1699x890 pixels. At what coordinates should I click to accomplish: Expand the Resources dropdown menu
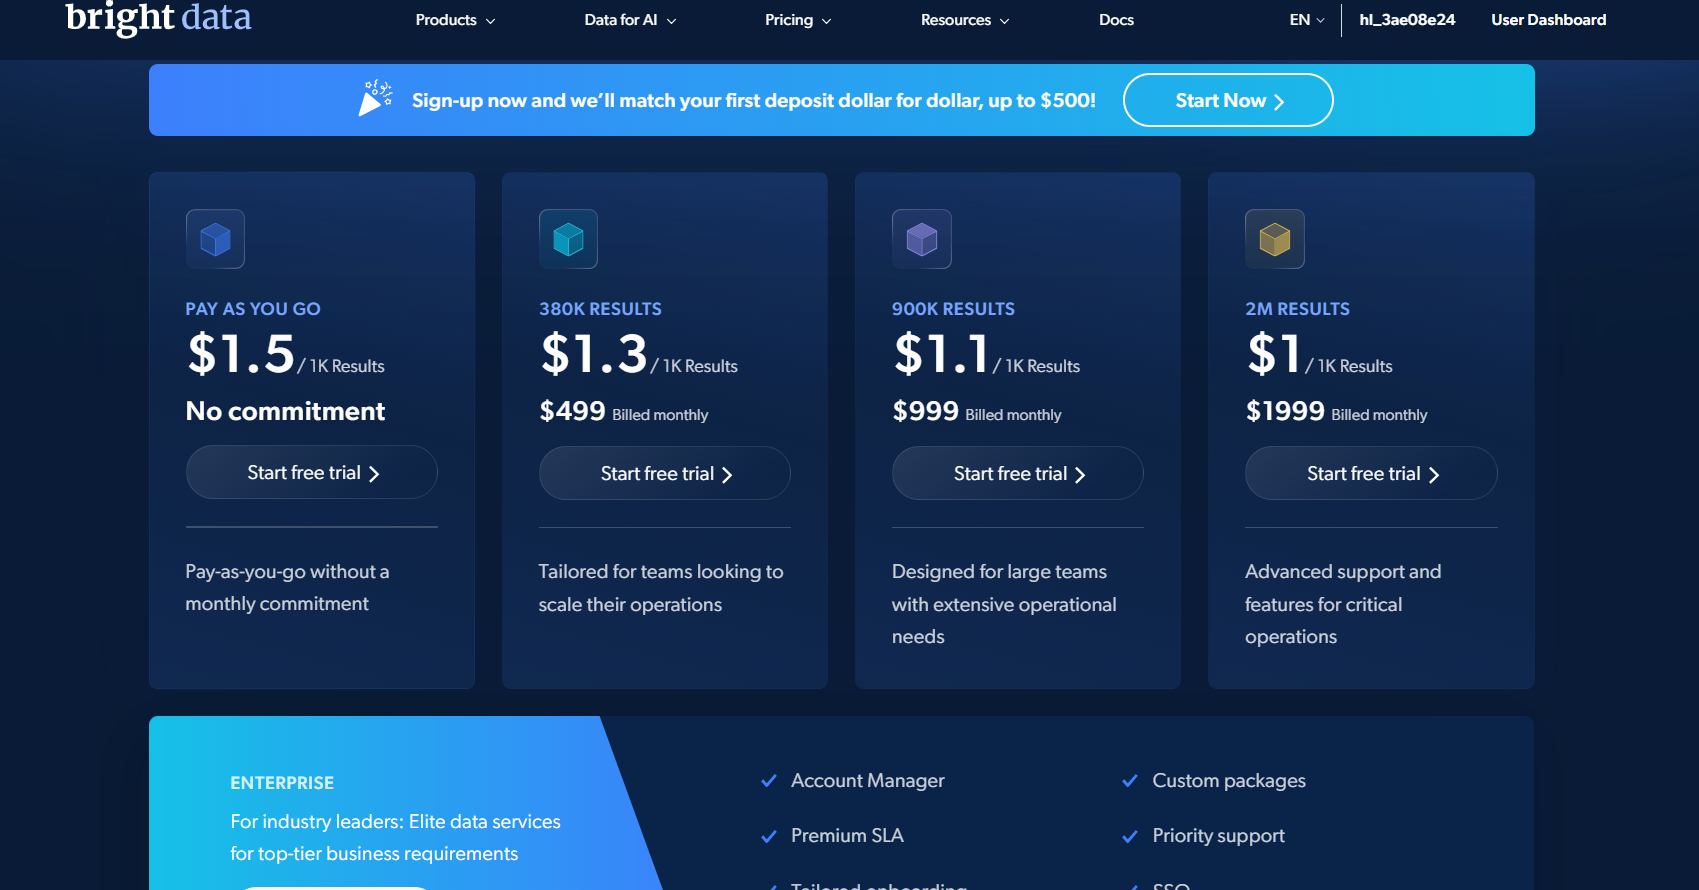click(965, 20)
